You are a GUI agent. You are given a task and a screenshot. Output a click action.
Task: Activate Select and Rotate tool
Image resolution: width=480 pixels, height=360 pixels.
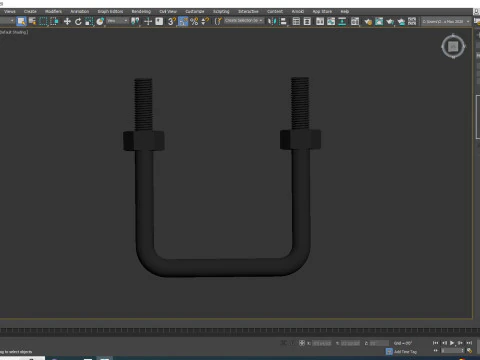(x=78, y=21)
